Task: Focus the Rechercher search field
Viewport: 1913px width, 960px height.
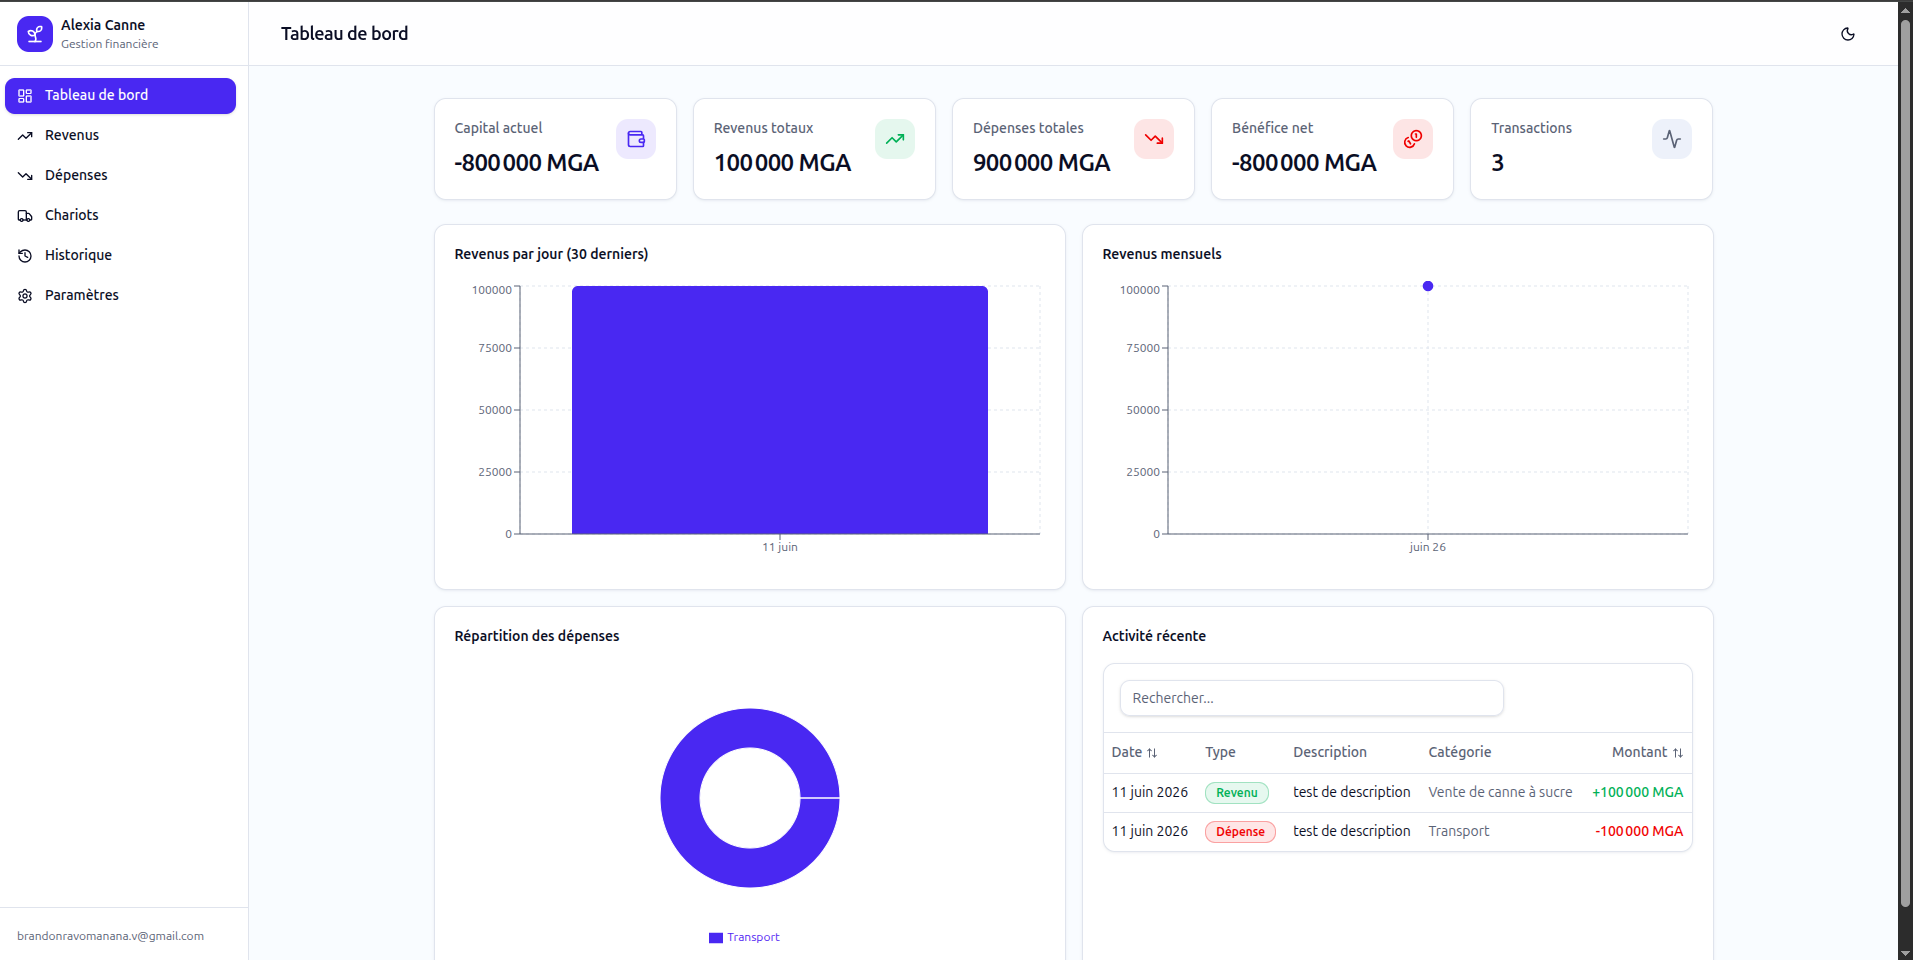Action: click(x=1311, y=698)
